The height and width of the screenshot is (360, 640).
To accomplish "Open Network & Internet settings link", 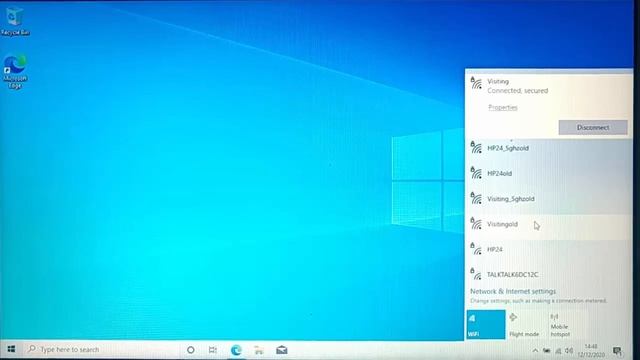I will pyautogui.click(x=513, y=291).
